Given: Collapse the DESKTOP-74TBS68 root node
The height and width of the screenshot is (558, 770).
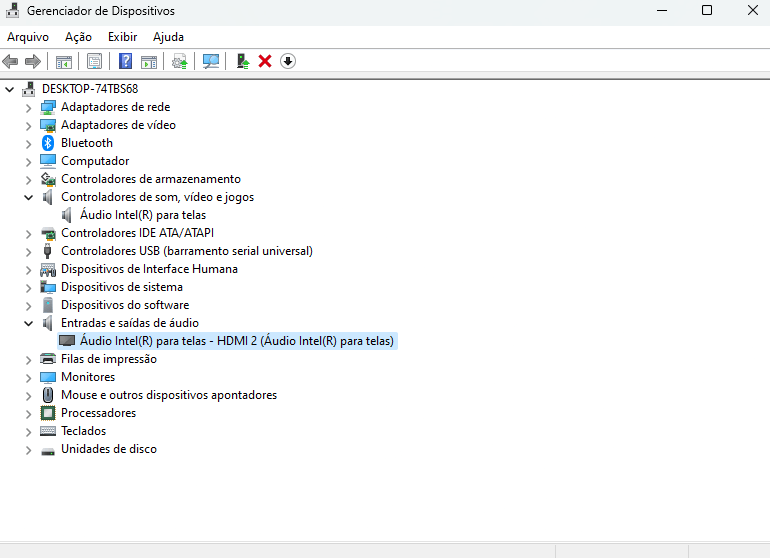Looking at the screenshot, I should 9,89.
